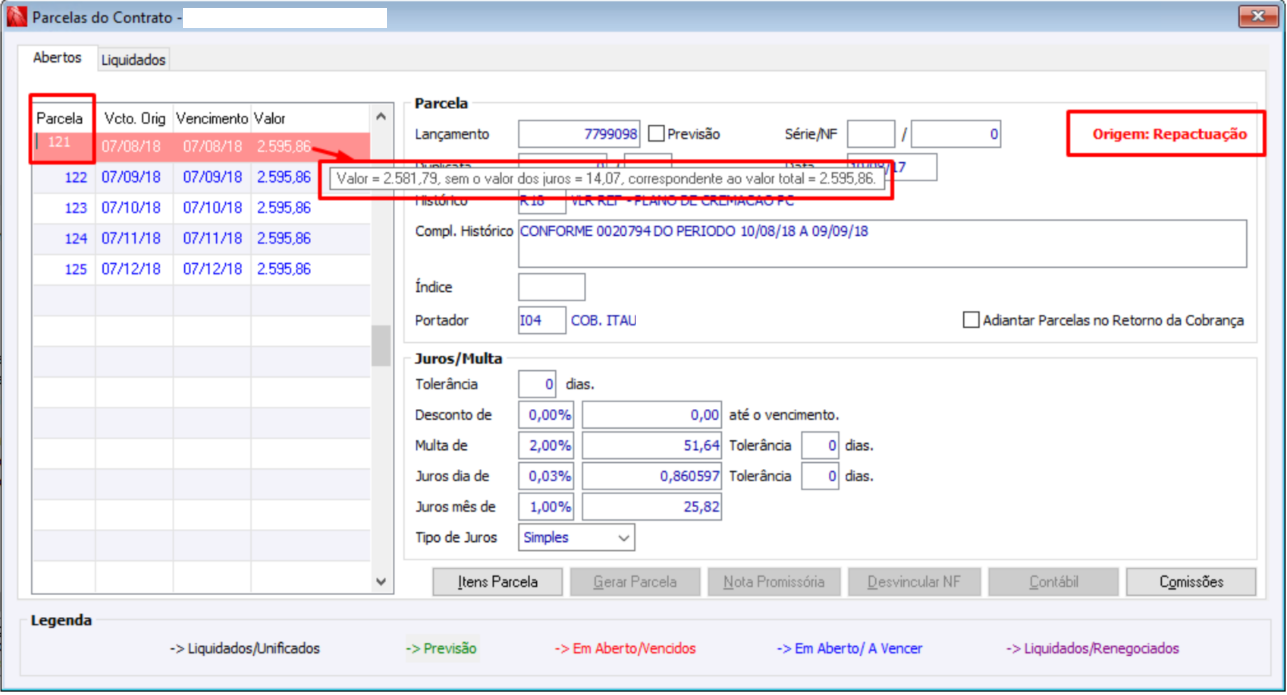This screenshot has height=695, width=1287.
Task: Select parcela row 124
Action: 201,238
